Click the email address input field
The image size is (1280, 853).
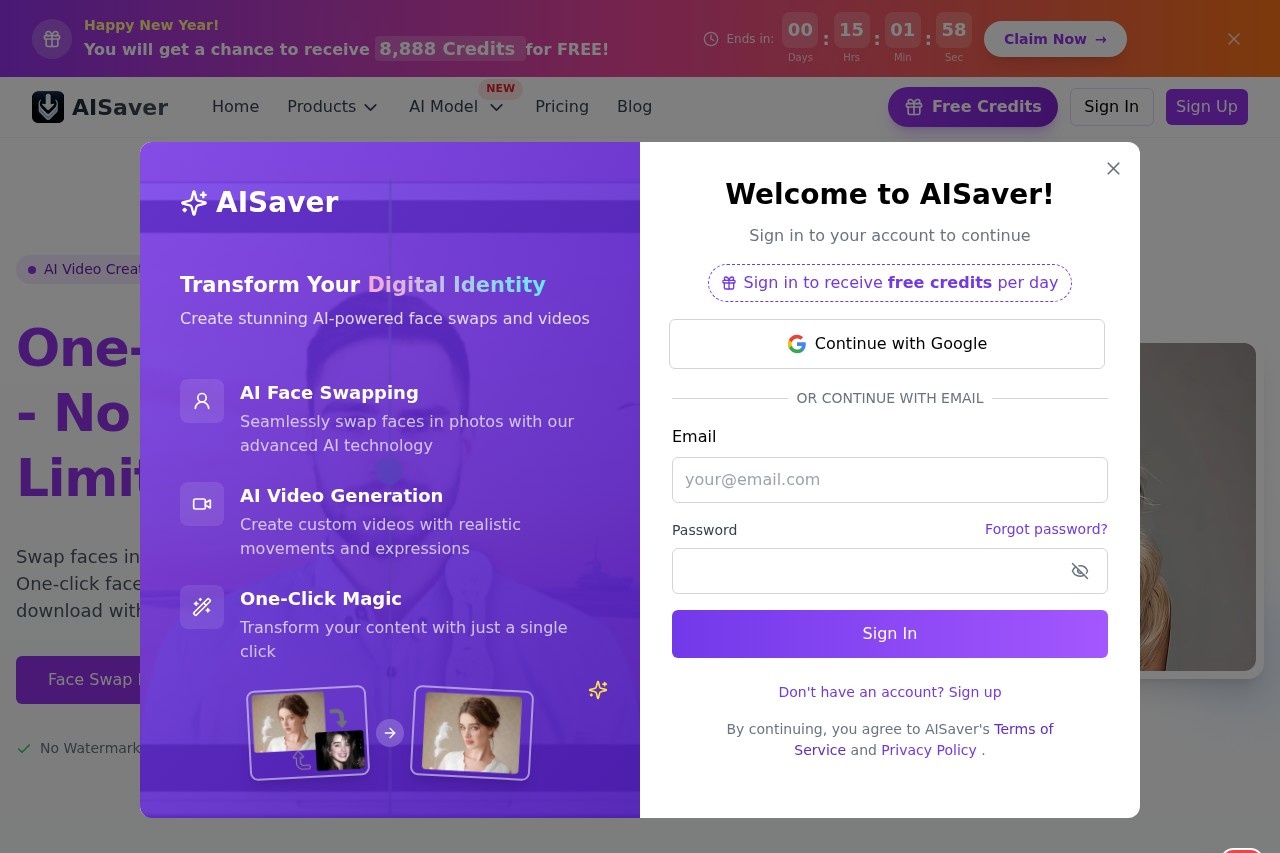[889, 479]
